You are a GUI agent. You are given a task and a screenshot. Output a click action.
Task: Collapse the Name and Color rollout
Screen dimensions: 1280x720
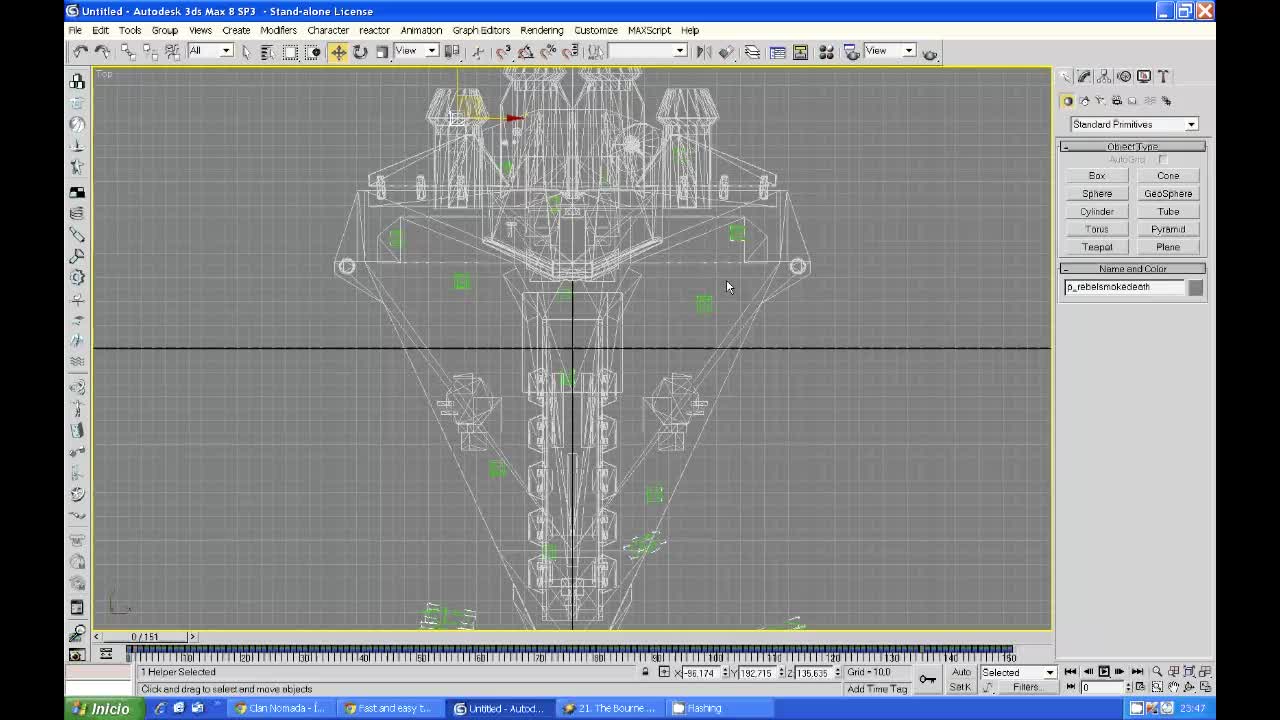coord(1133,269)
